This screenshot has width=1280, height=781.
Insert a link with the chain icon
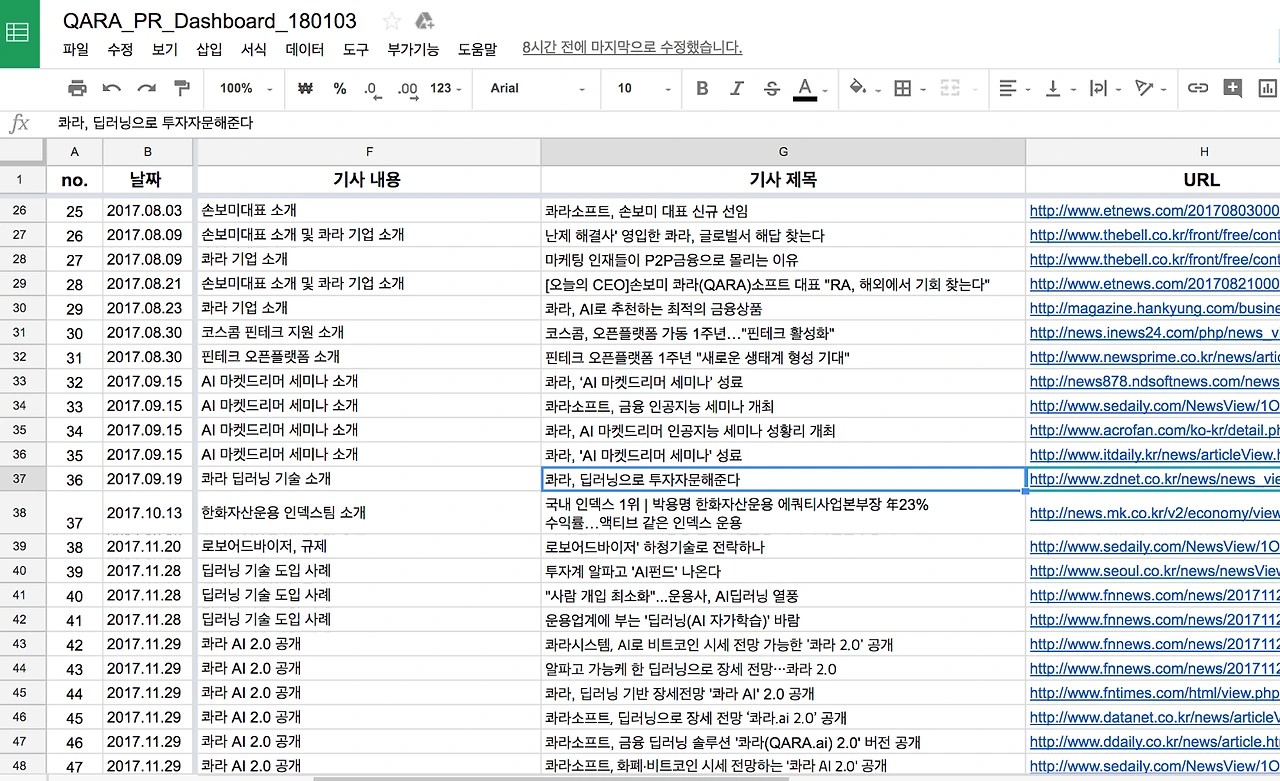click(1197, 88)
